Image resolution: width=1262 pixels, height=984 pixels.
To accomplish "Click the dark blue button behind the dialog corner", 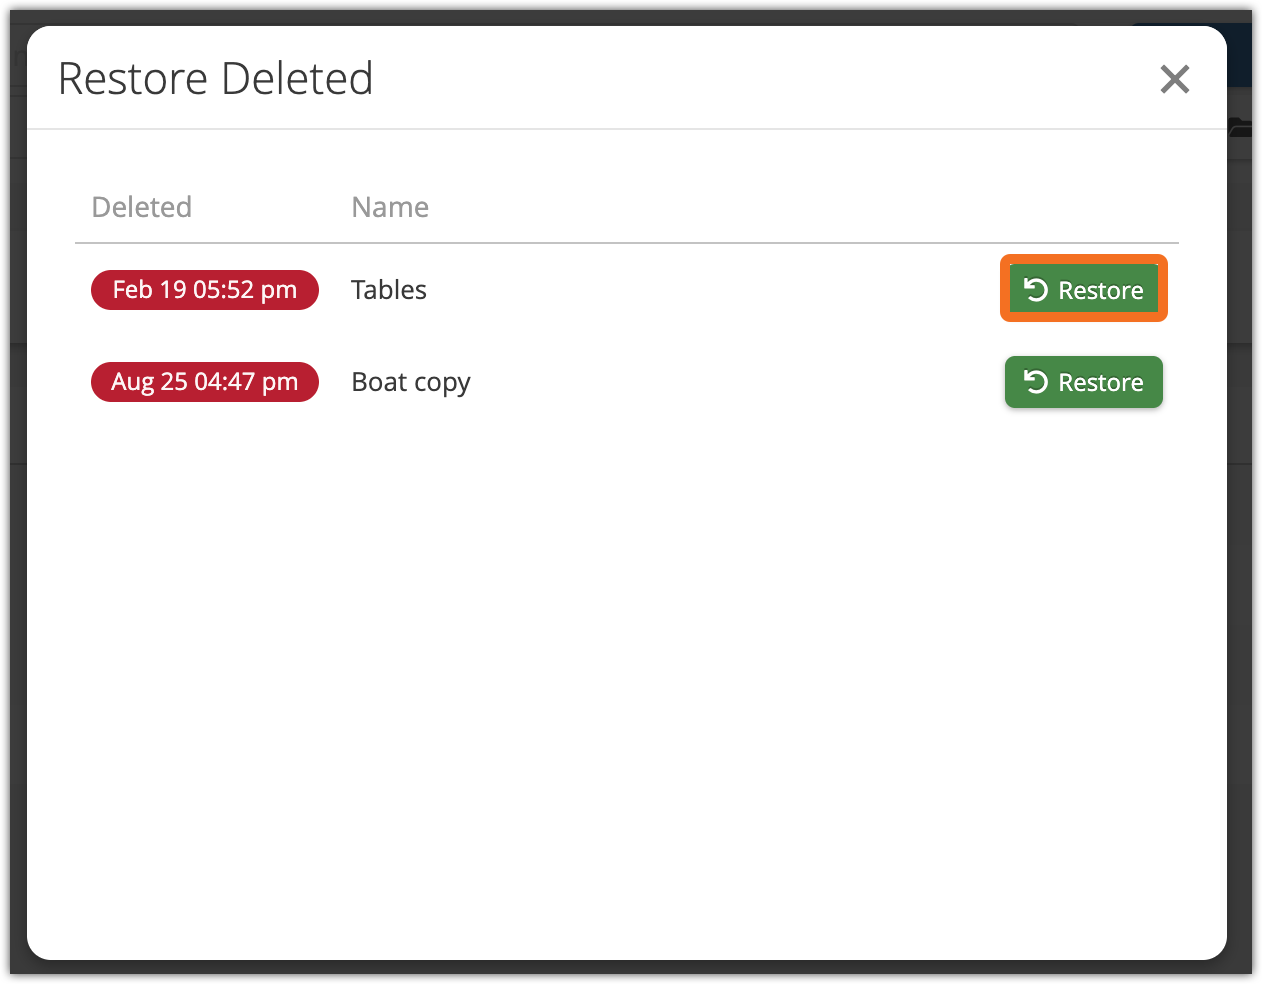I will tap(1240, 55).
